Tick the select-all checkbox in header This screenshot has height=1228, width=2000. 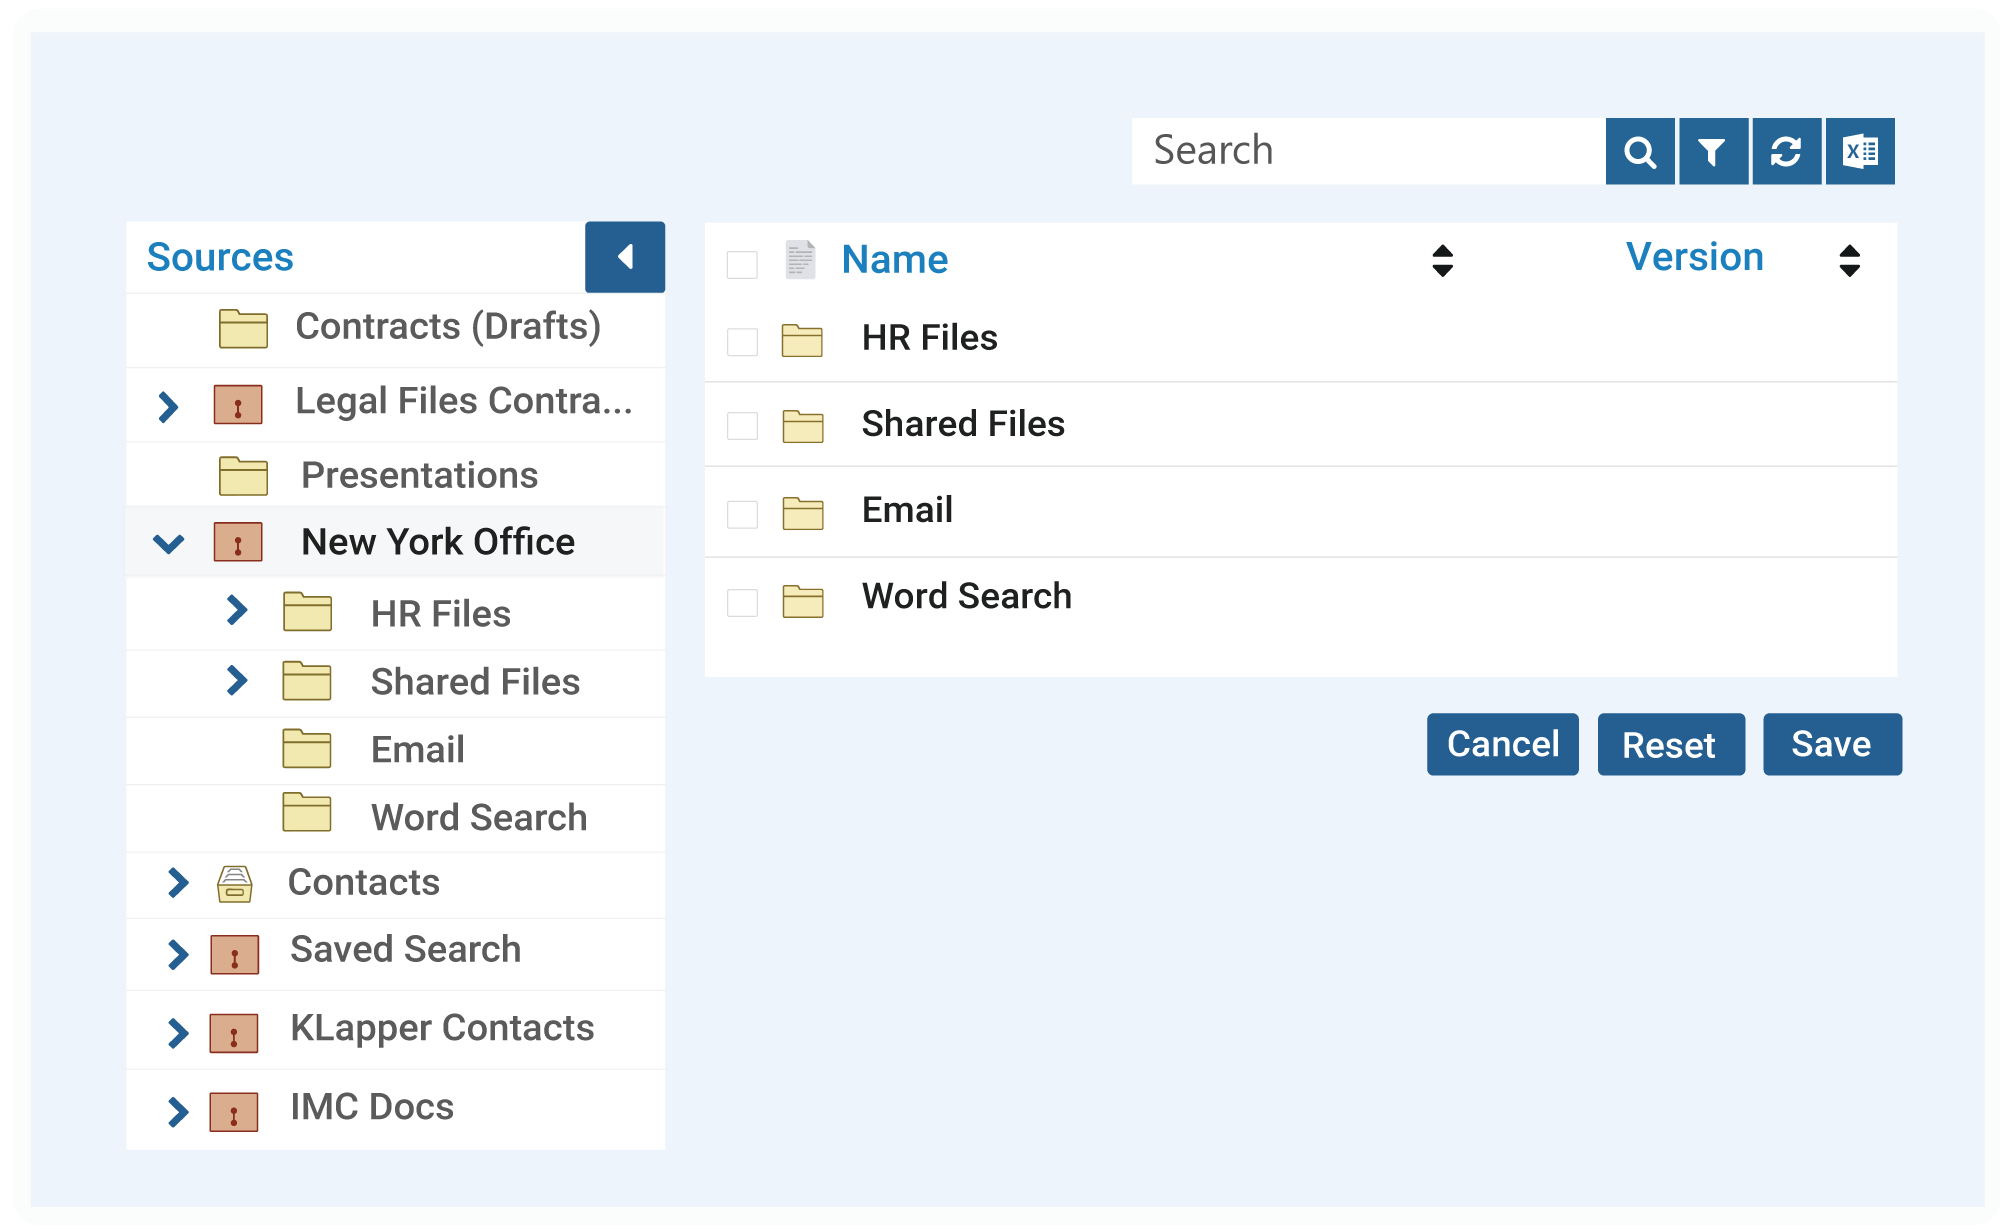pyautogui.click(x=742, y=264)
